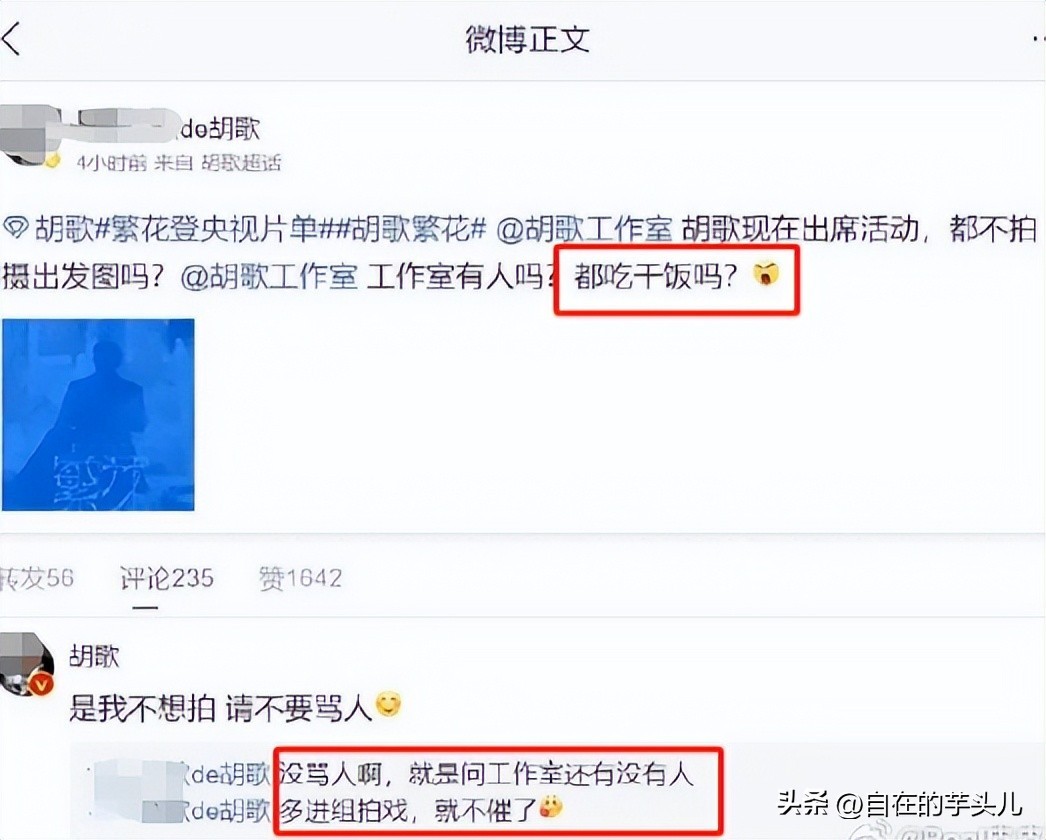This screenshot has height=840, width=1046.
Task: Open the blue 繁花 poster thumbnail
Action: (98, 414)
